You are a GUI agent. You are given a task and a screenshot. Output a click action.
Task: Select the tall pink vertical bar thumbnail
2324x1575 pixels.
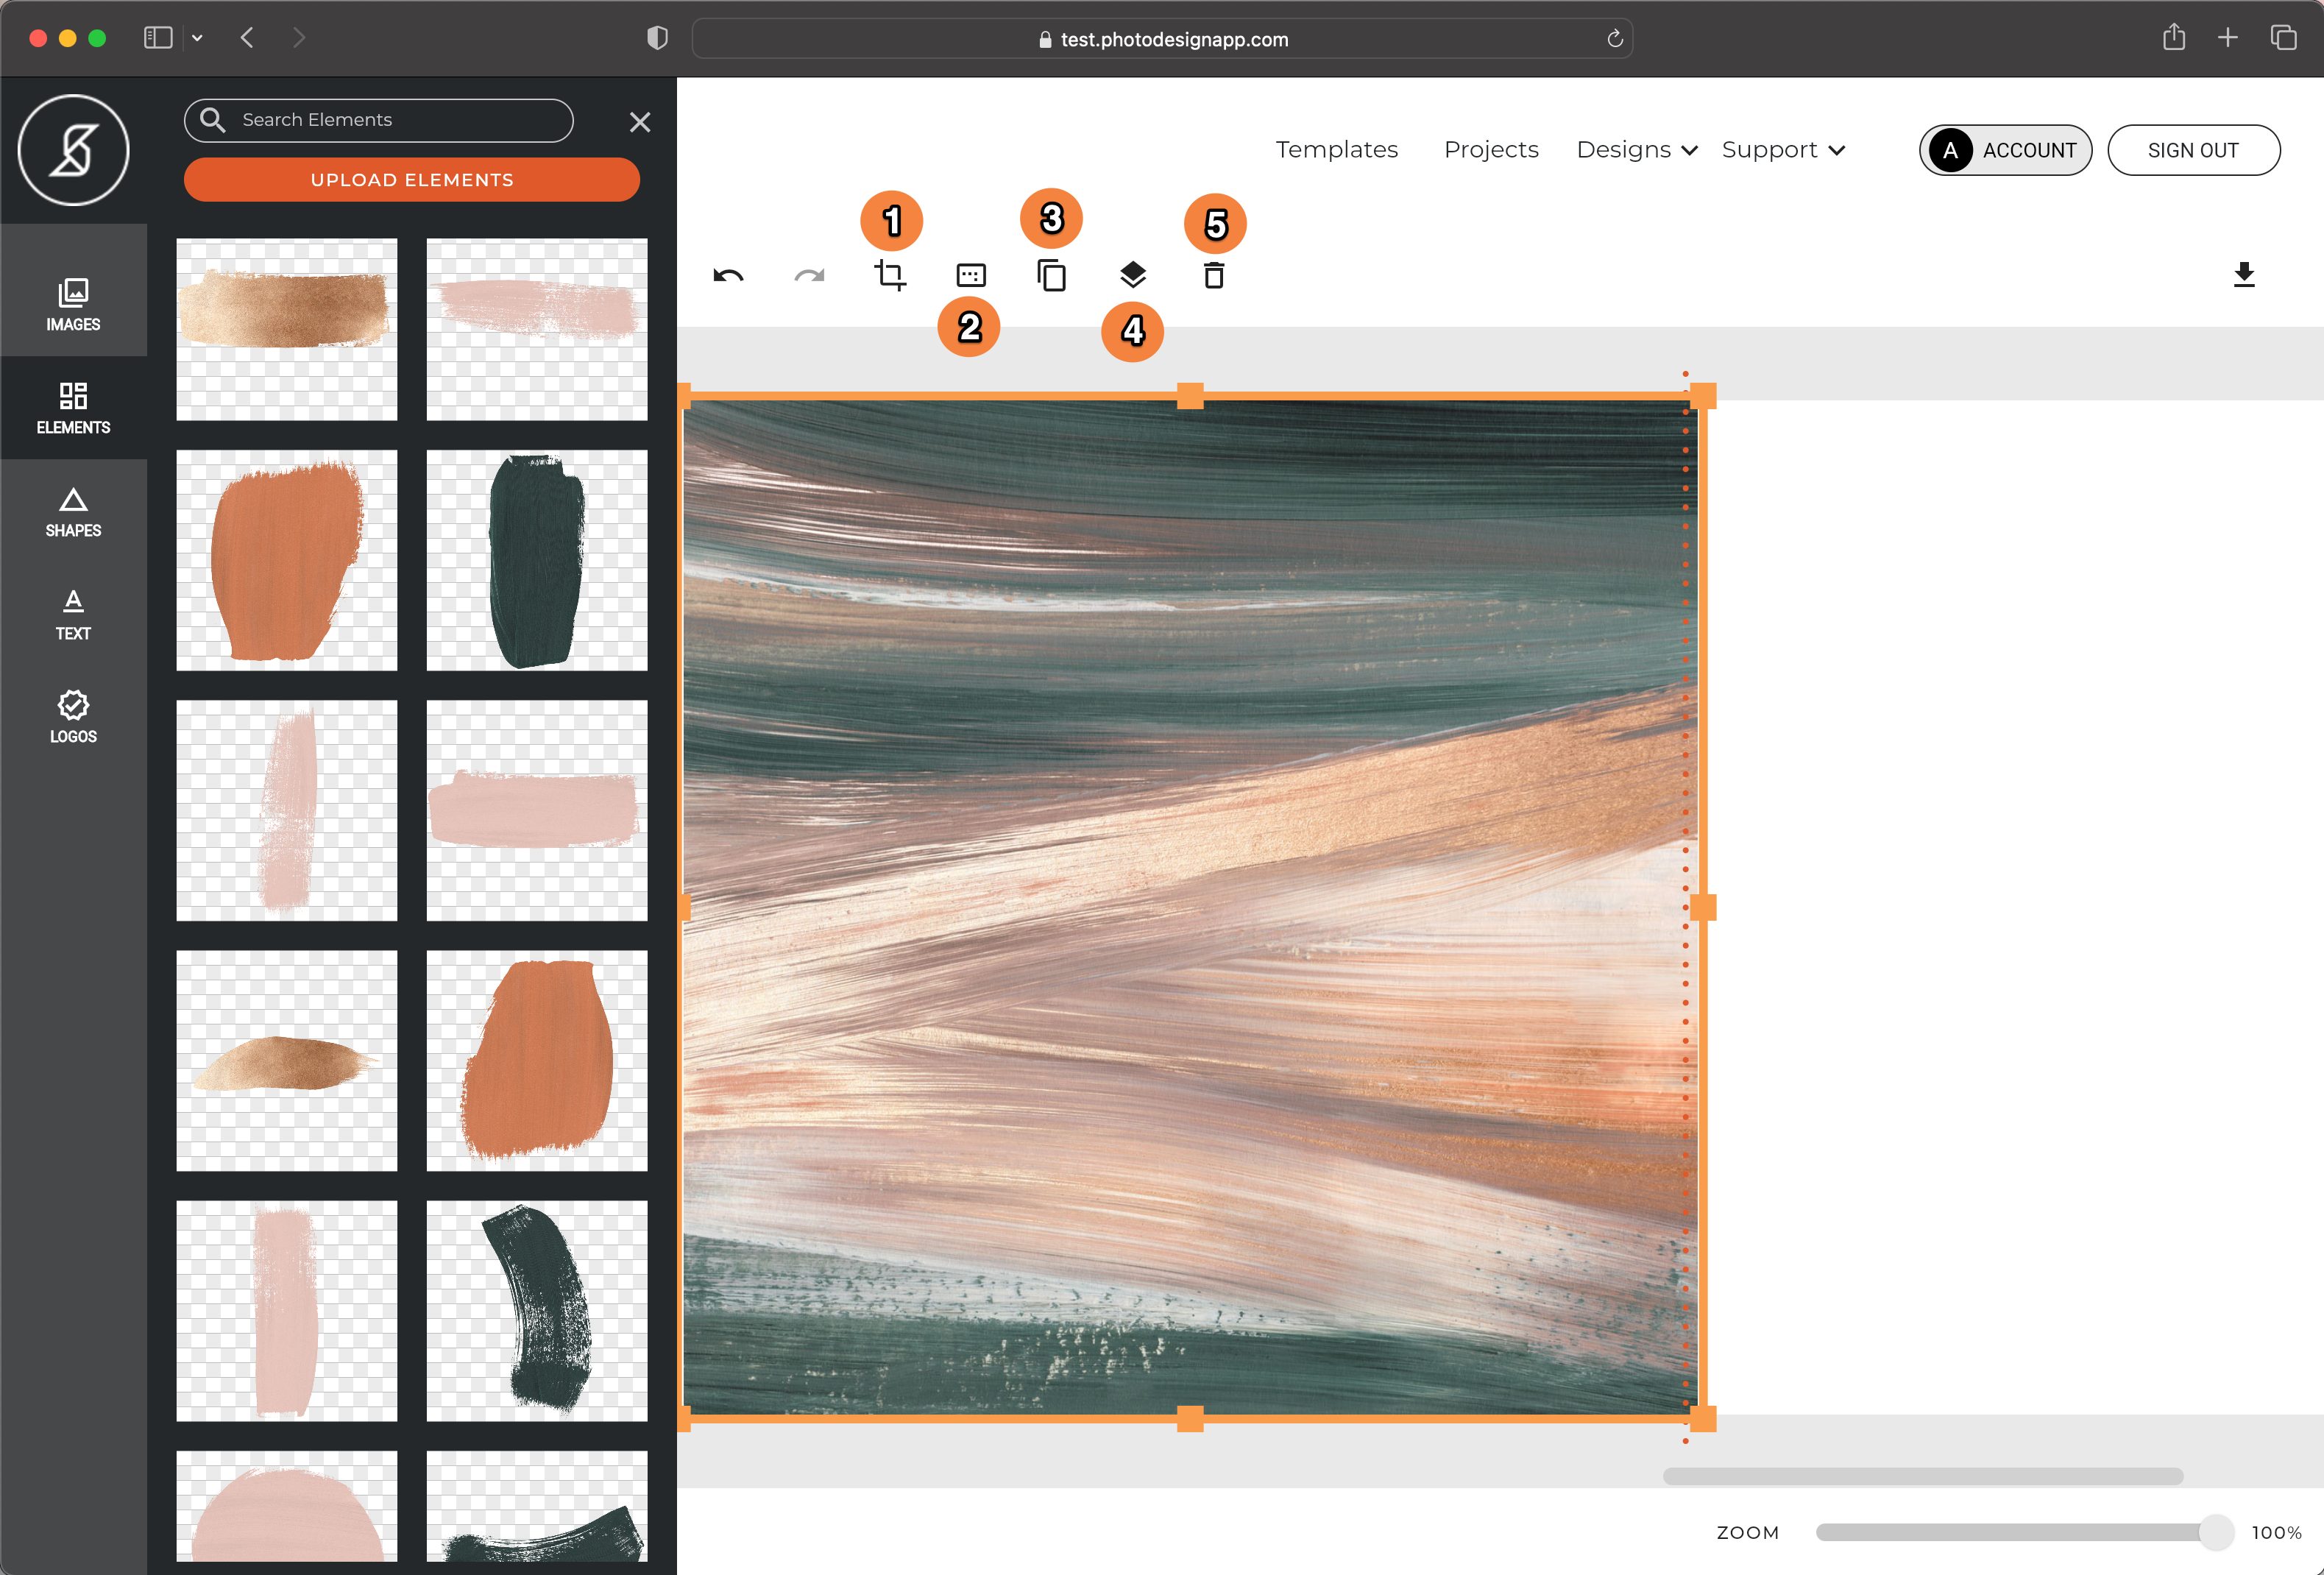click(287, 1311)
